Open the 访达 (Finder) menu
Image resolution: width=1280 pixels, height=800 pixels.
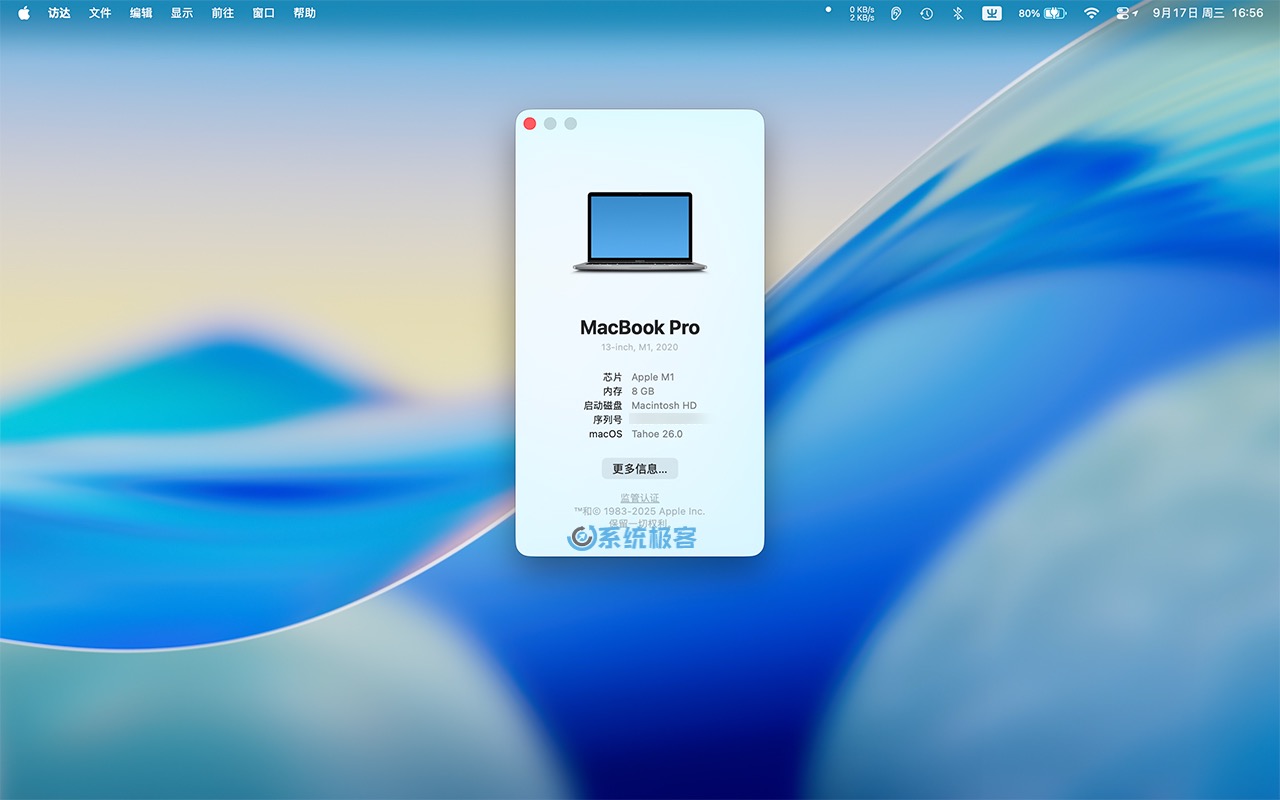coord(59,13)
